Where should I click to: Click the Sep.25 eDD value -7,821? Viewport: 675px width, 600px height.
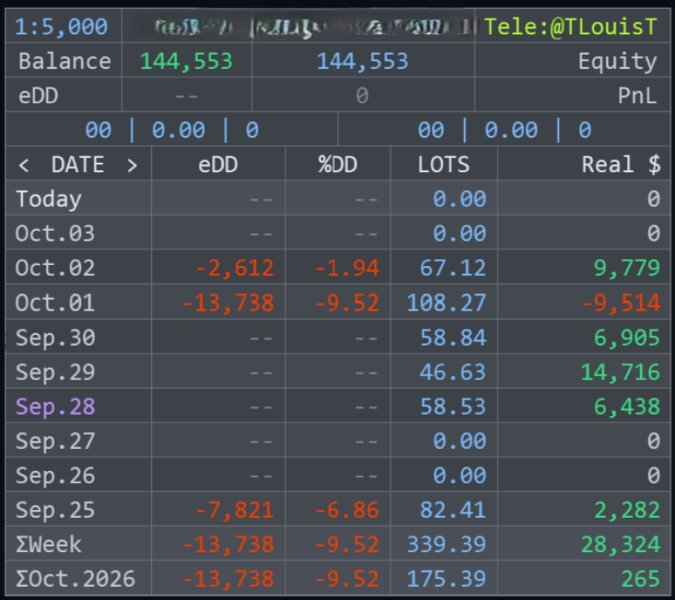[234, 511]
